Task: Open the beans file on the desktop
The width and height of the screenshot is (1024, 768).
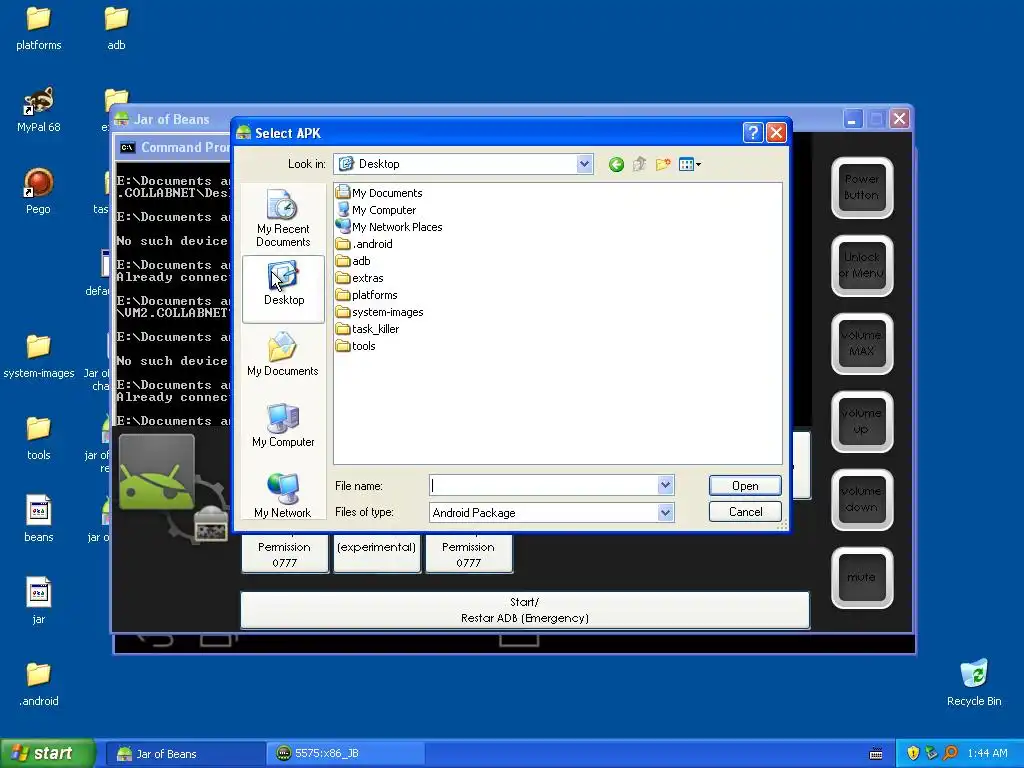Action: click(39, 520)
